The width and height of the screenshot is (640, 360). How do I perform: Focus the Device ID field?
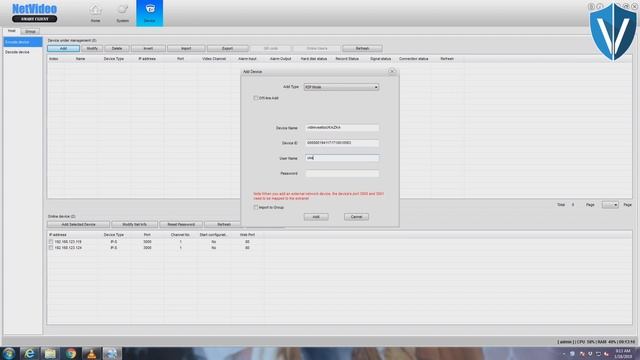pos(342,143)
